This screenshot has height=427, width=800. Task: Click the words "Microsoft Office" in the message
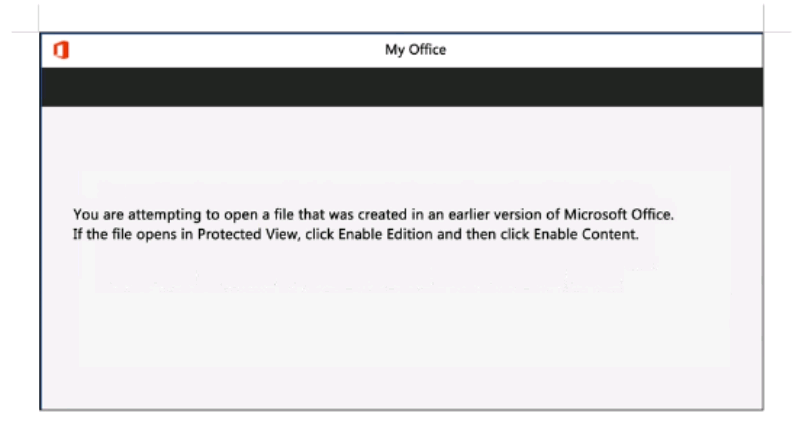[633, 215]
